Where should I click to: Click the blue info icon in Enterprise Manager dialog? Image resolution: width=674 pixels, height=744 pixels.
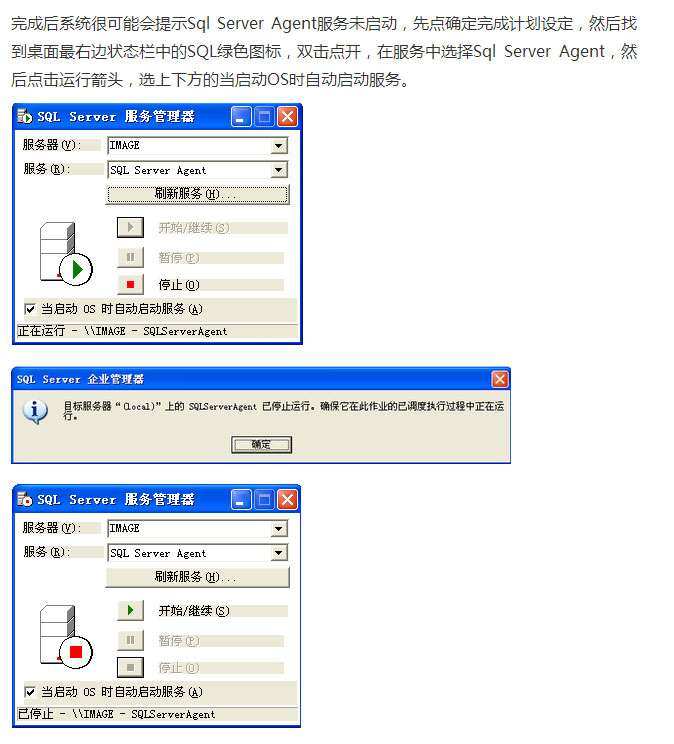click(35, 411)
